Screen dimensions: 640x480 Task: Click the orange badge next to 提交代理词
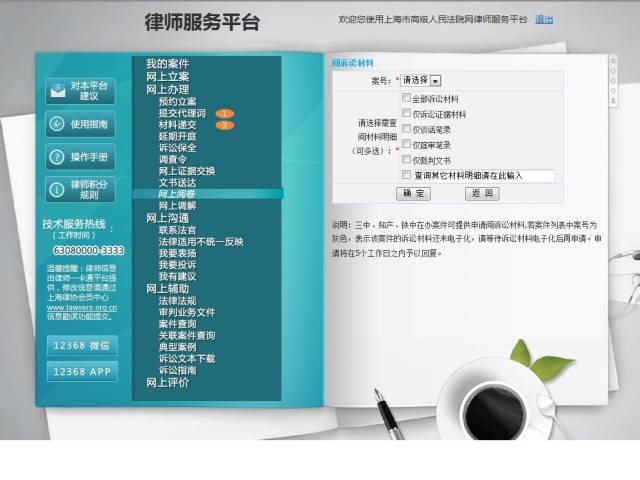pos(224,114)
